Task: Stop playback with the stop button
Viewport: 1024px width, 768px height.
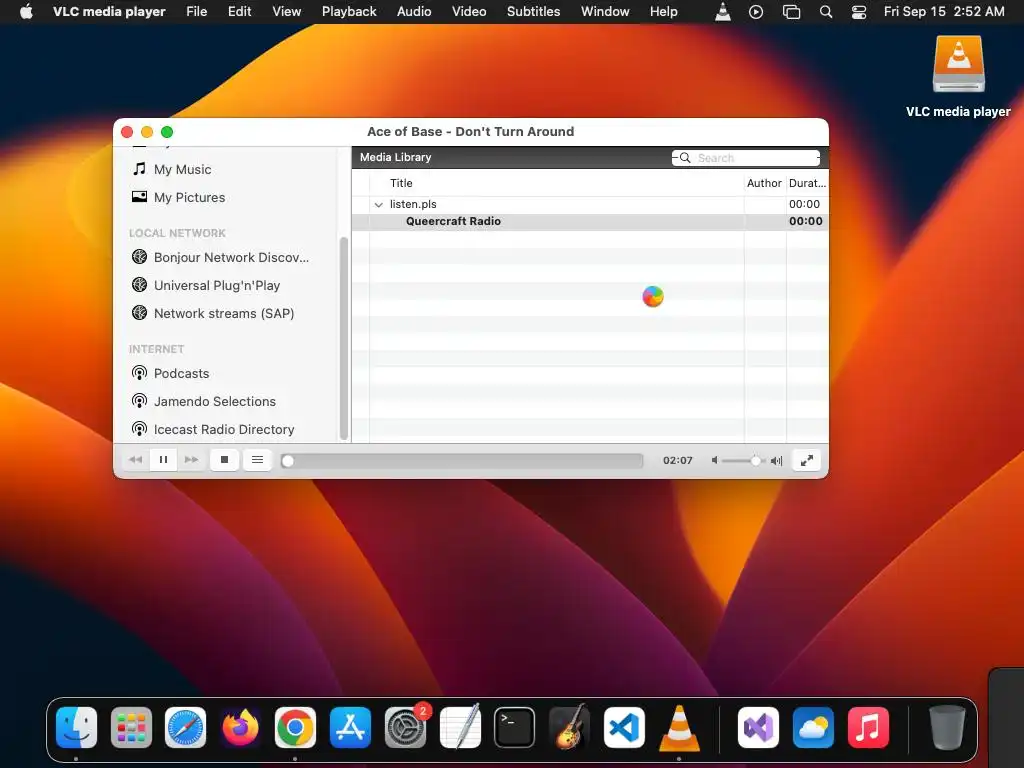Action: coord(224,460)
